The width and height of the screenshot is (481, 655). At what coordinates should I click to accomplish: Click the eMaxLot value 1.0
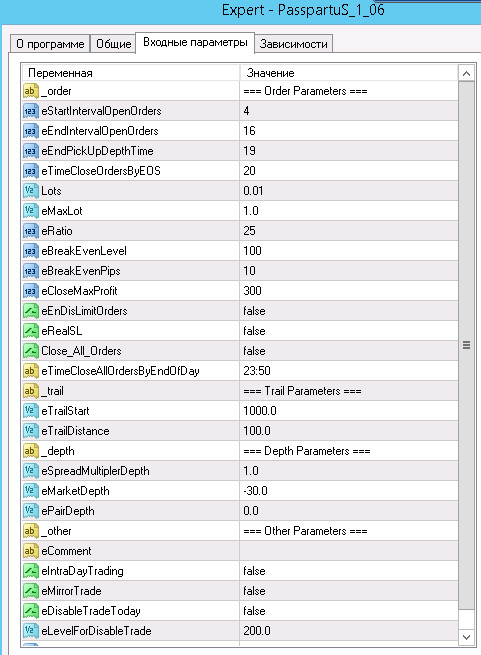[251, 211]
